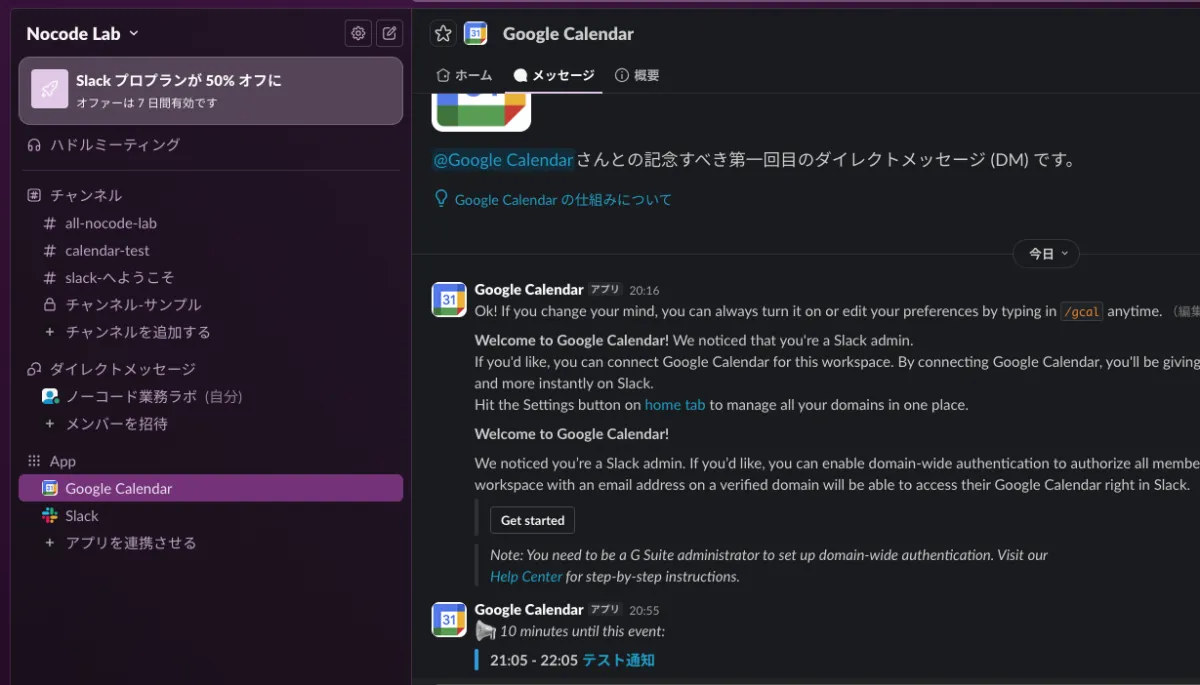The image size is (1200, 685).
Task: Switch to the ホーム tab
Action: tap(465, 75)
